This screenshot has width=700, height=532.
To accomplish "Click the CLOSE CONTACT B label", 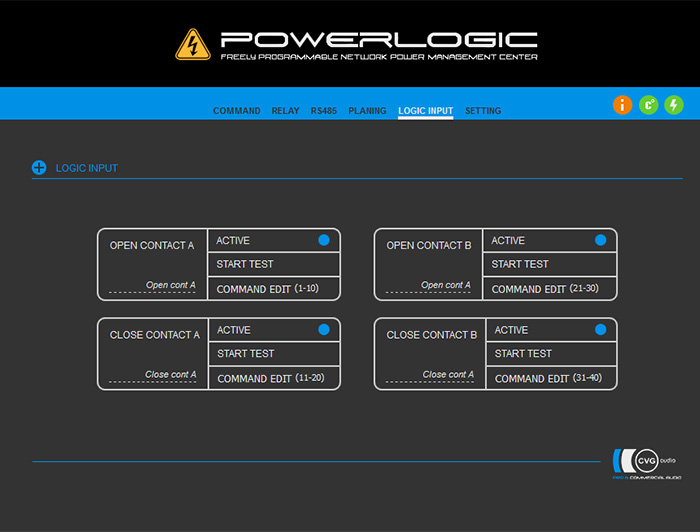I will 432,335.
